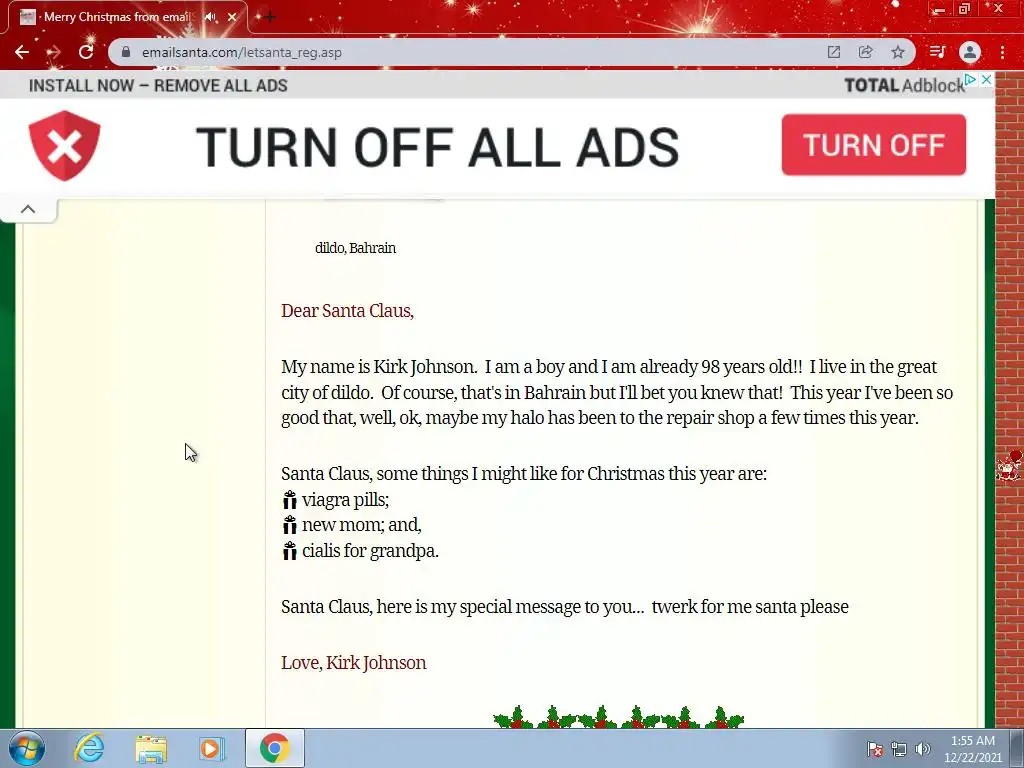Click the 'new mom; and,' list item
This screenshot has width=1024, height=768.
pos(361,525)
